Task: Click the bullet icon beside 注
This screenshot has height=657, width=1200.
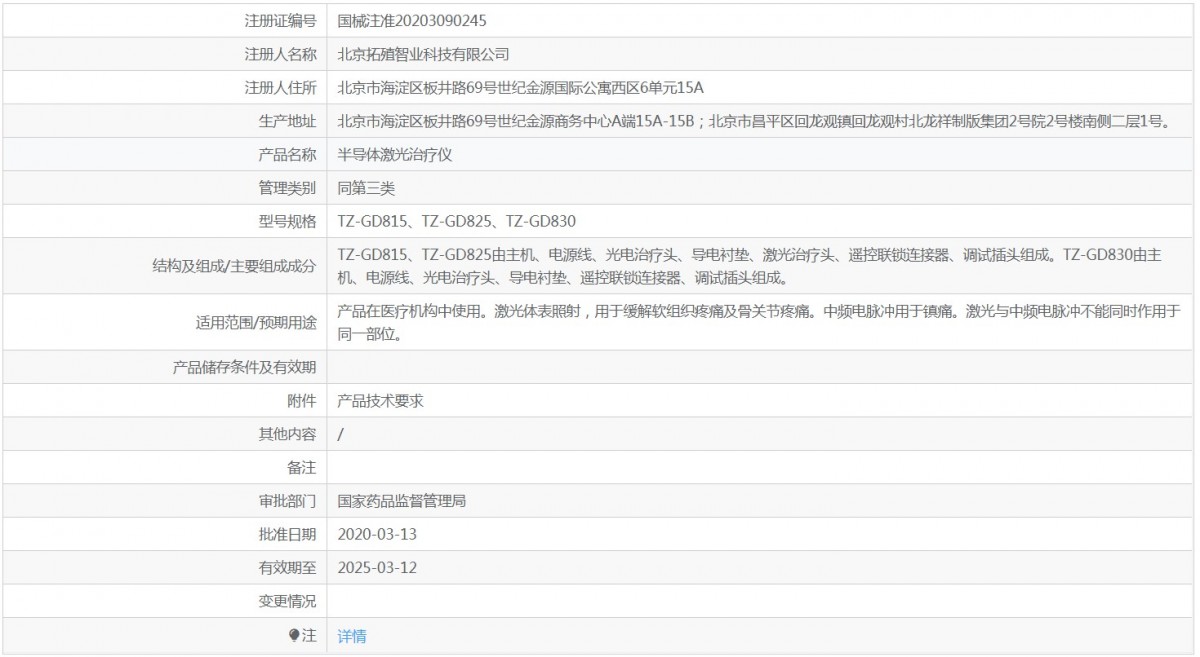Action: click(x=294, y=635)
